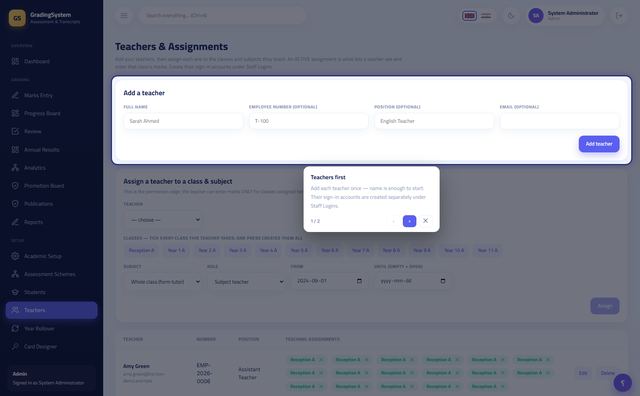Click the Progress Board icon
Image resolution: width=640 pixels, height=396 pixels.
tap(15, 113)
